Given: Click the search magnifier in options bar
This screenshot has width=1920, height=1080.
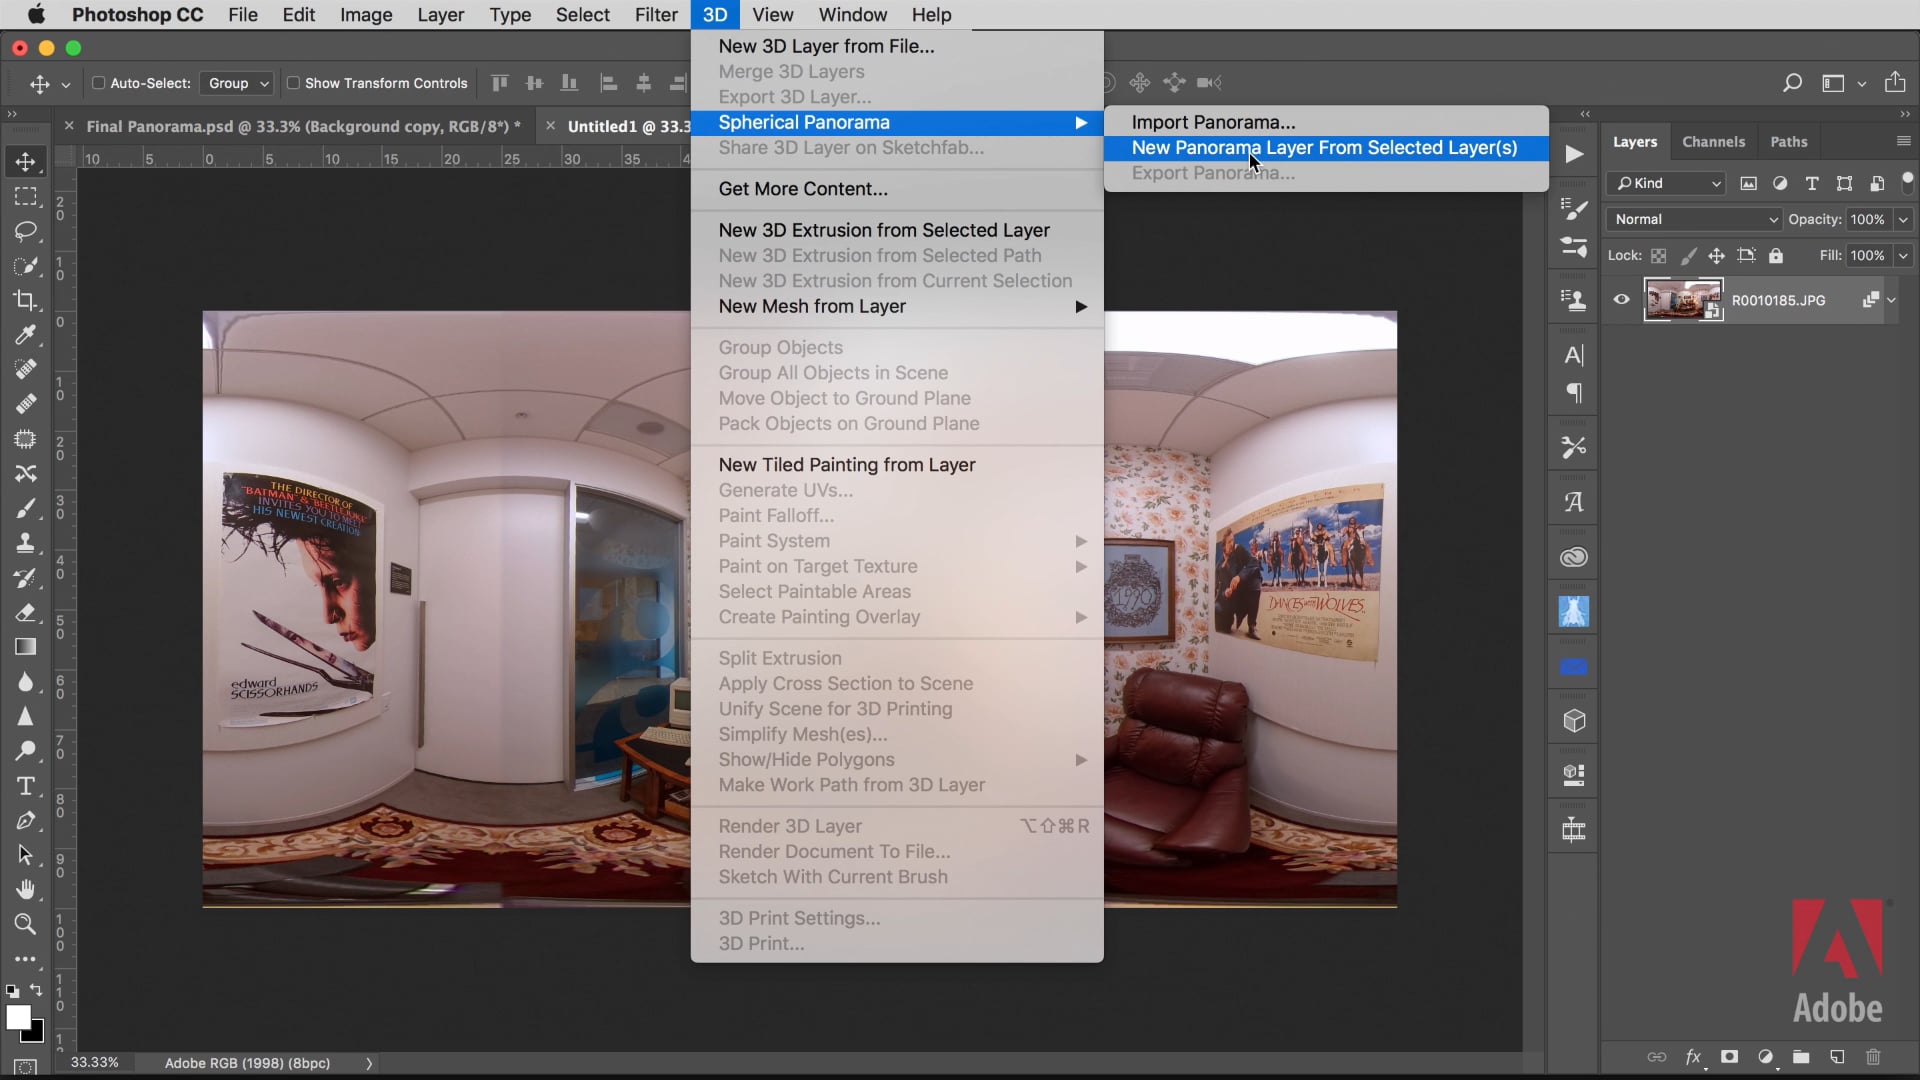Looking at the screenshot, I should [x=1792, y=83].
